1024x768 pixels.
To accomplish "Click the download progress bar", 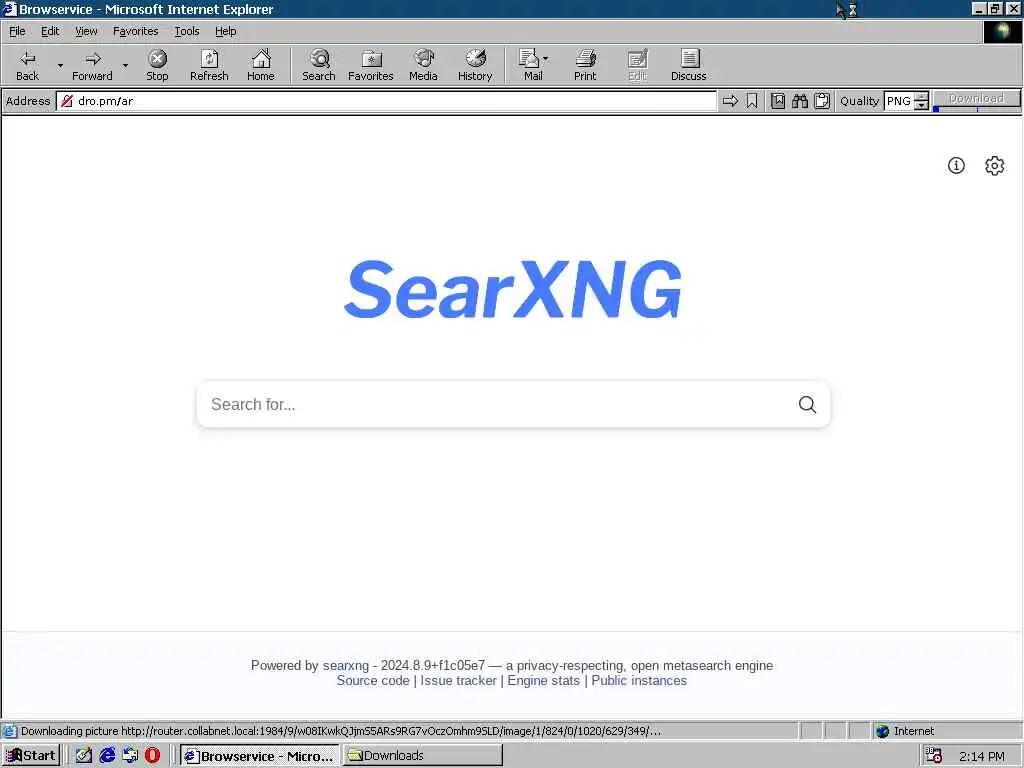I will pos(976,109).
